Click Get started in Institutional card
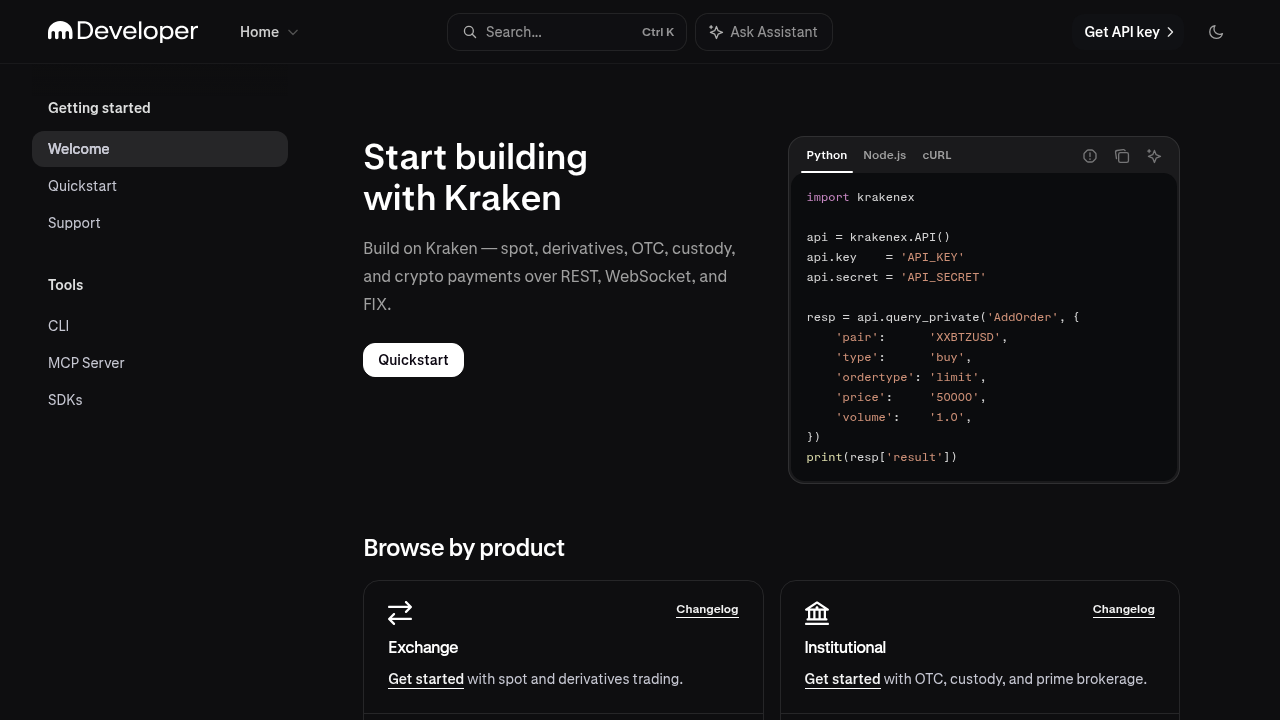This screenshot has width=1280, height=720. (x=842, y=679)
